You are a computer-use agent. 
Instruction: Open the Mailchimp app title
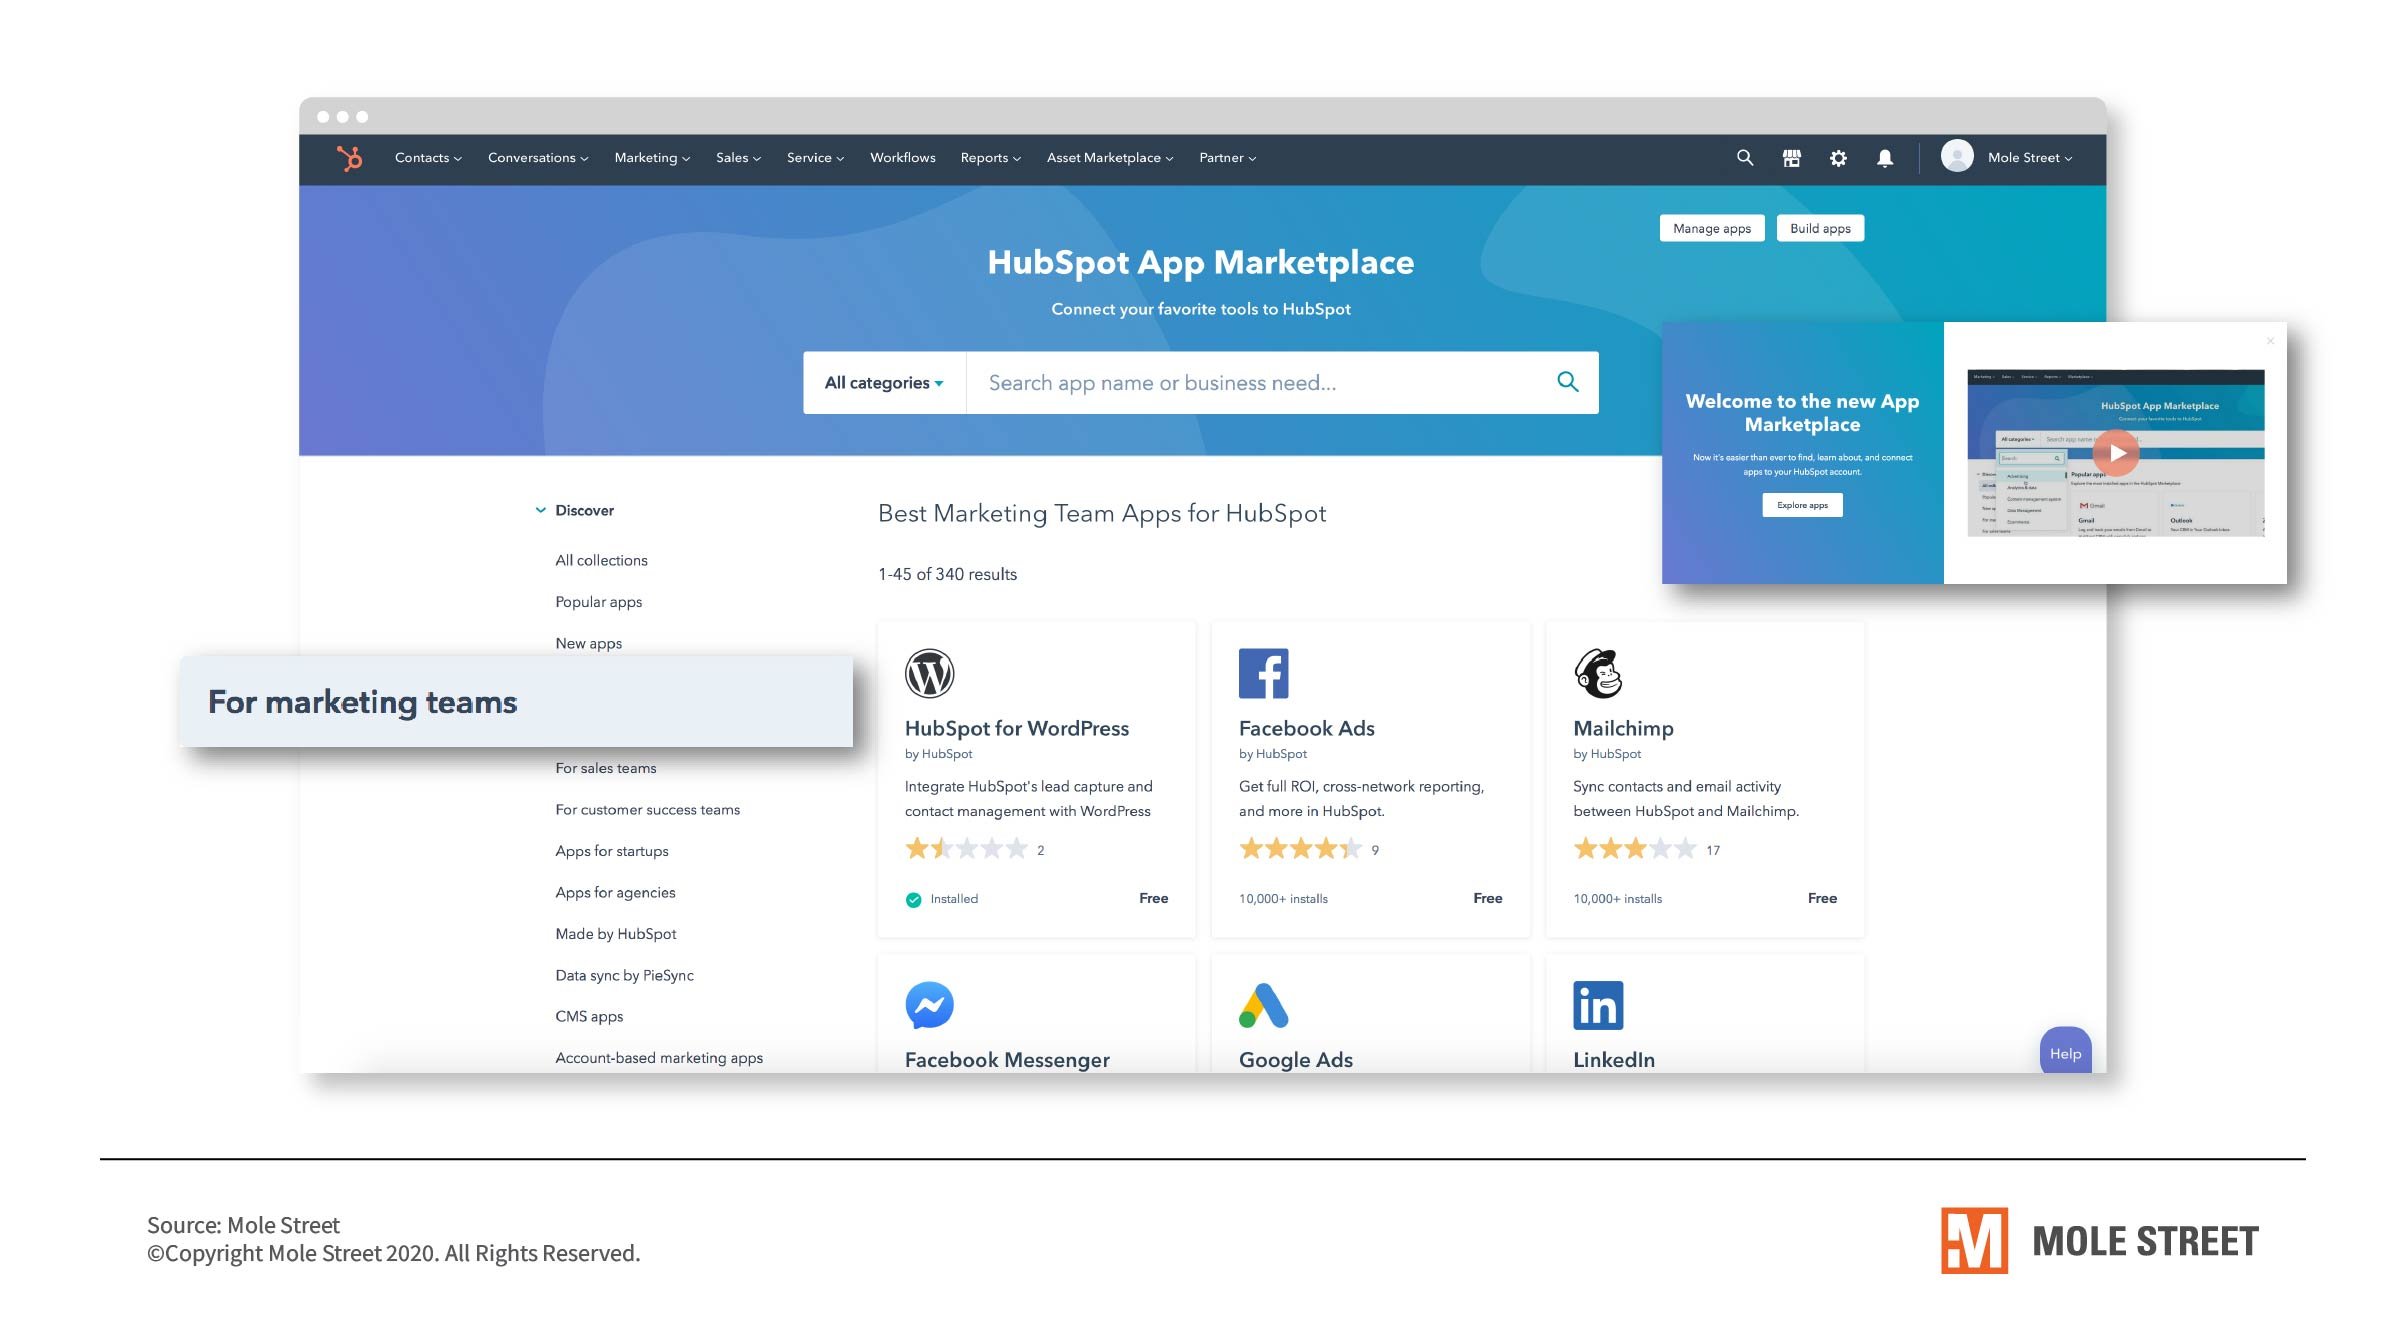[x=1623, y=729]
